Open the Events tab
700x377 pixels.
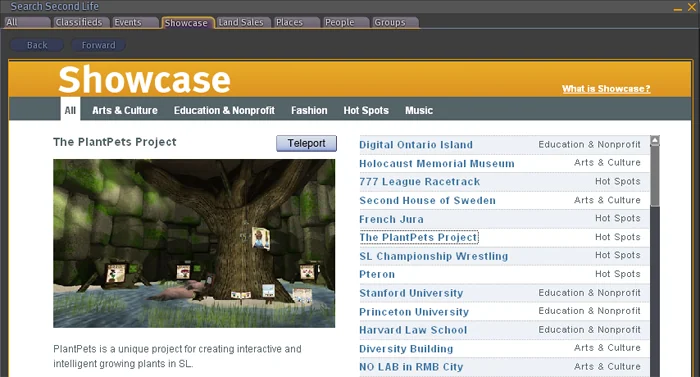134,22
